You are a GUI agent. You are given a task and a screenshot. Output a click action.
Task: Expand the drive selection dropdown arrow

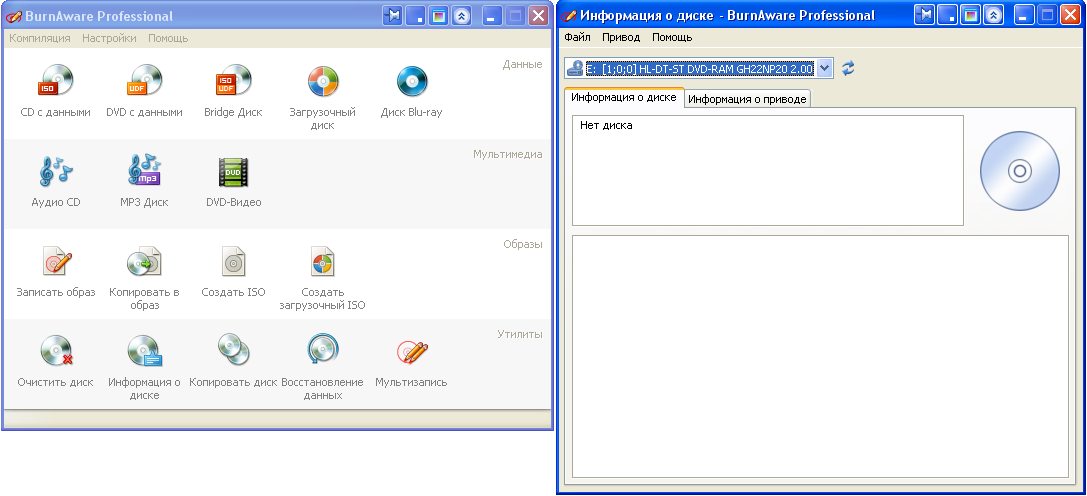pyautogui.click(x=824, y=68)
